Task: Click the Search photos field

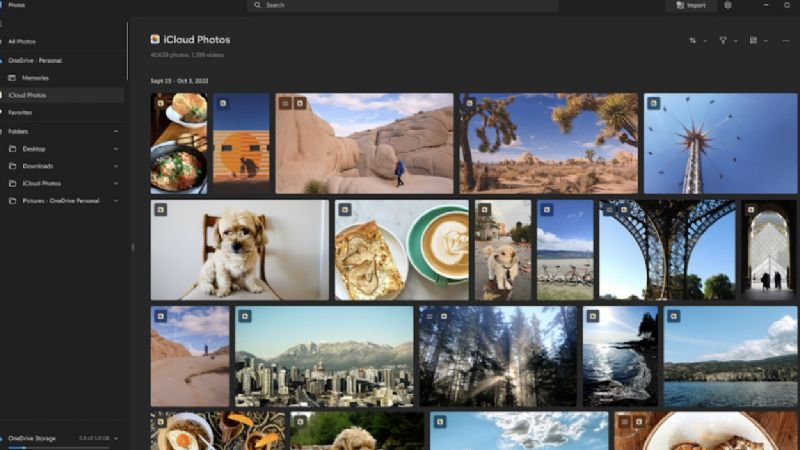Action: coord(400,5)
